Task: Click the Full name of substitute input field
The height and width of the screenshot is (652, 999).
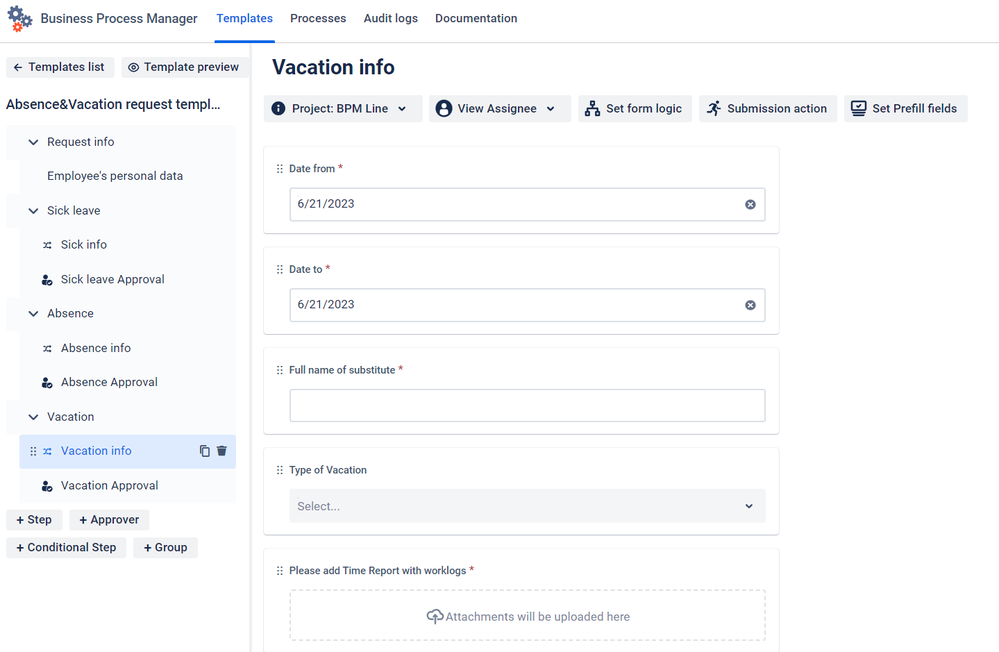Action: point(528,405)
